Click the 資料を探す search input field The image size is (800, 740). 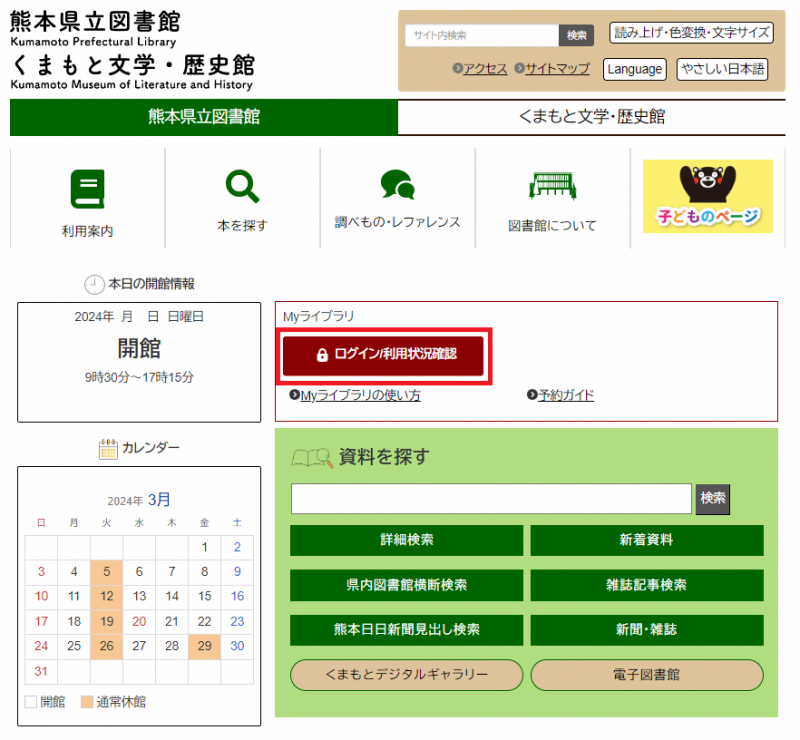click(491, 499)
